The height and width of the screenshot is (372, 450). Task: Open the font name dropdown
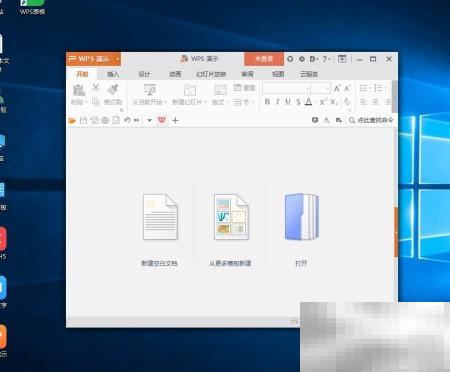[x=307, y=88]
